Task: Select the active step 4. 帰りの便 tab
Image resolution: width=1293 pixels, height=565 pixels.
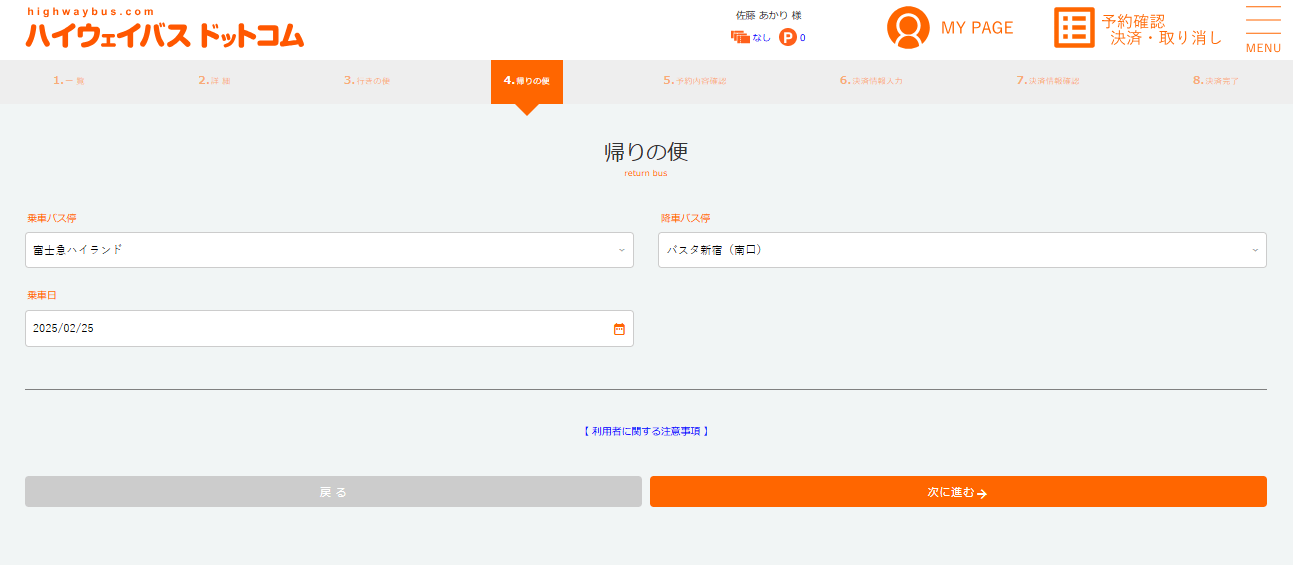Action: 527,81
